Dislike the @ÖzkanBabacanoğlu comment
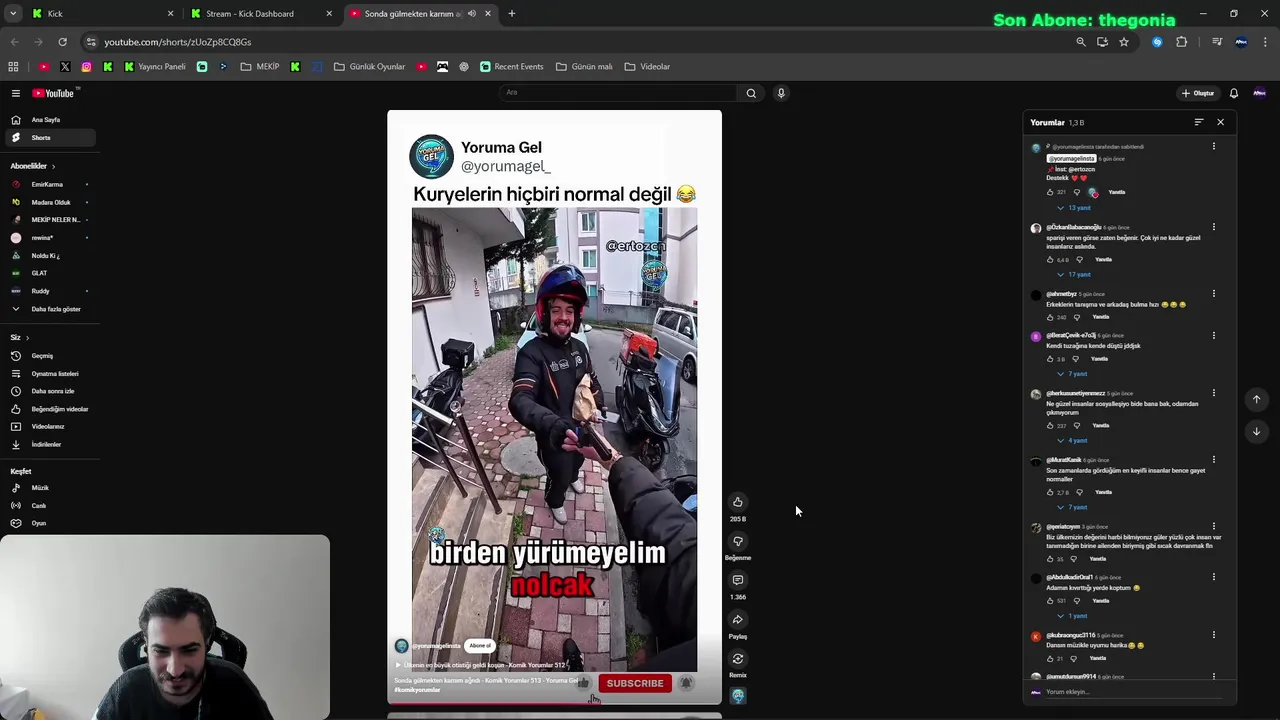This screenshot has width=1280, height=720. click(1078, 260)
